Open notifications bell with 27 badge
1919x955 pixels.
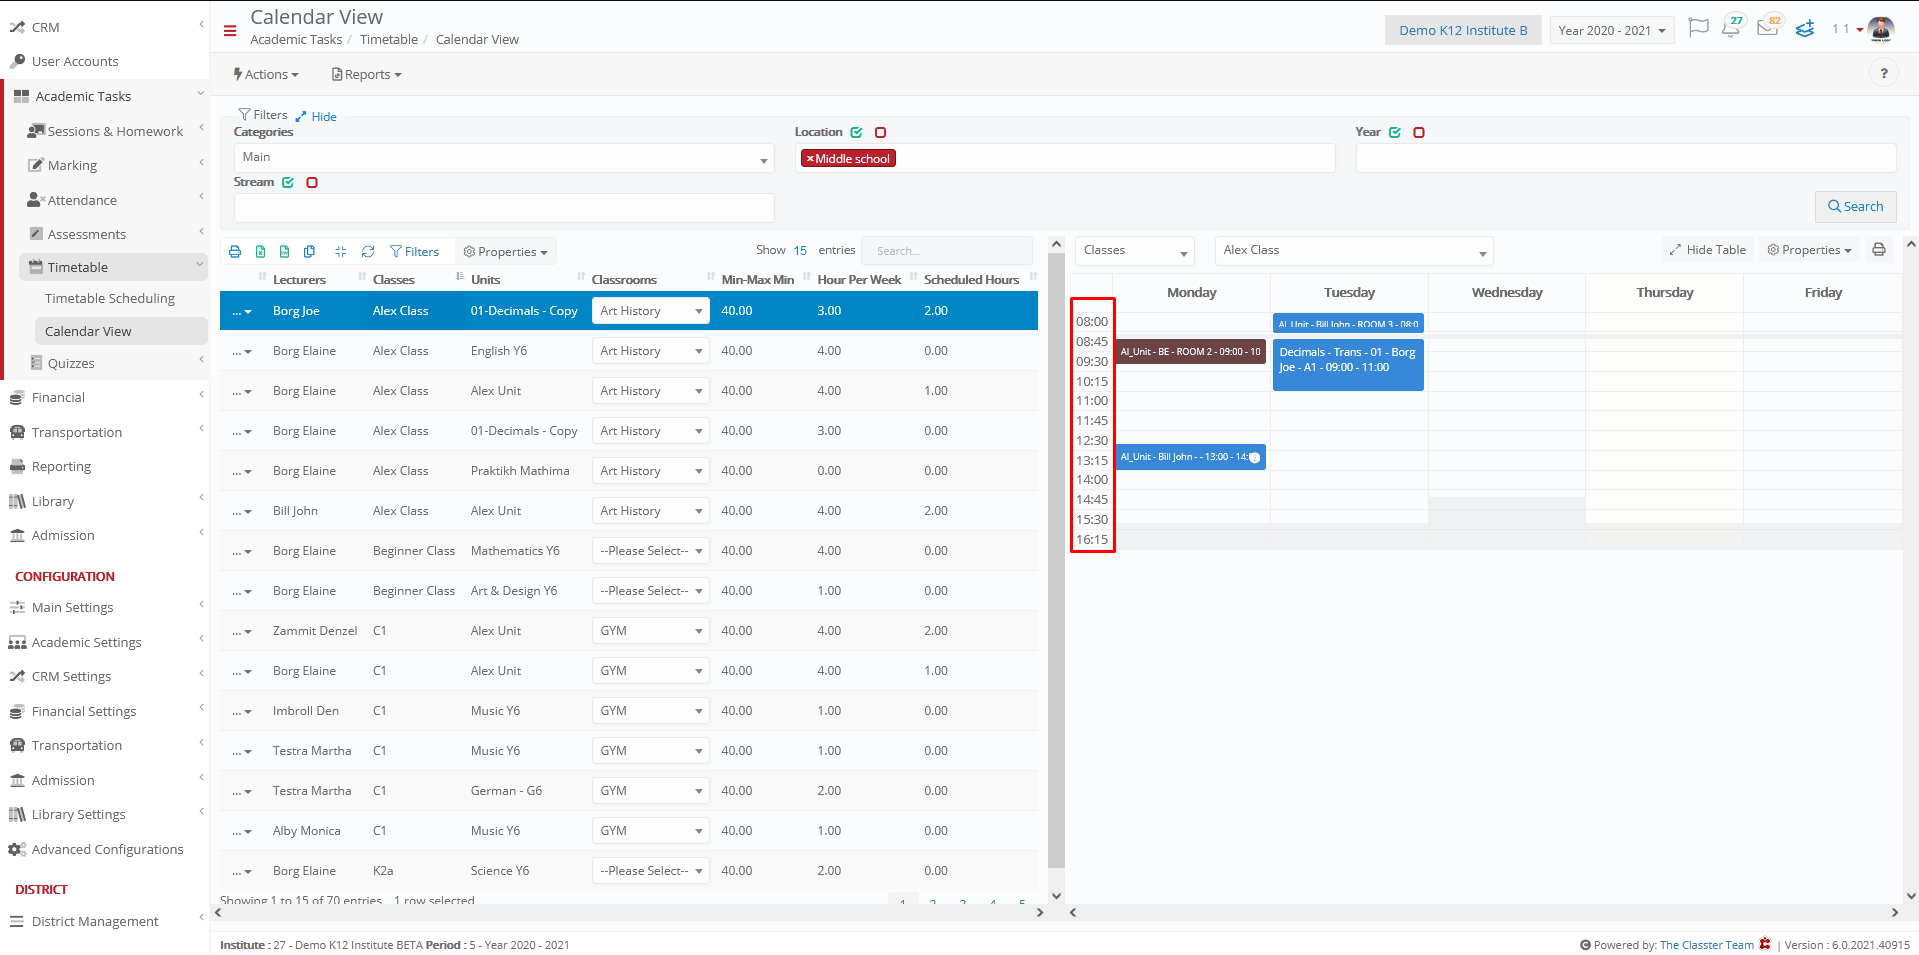(1731, 28)
